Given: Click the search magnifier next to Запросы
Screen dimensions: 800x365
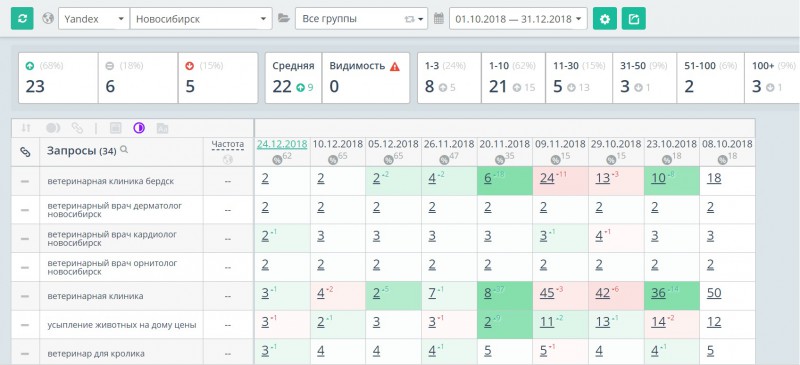Looking at the screenshot, I should pos(123,150).
